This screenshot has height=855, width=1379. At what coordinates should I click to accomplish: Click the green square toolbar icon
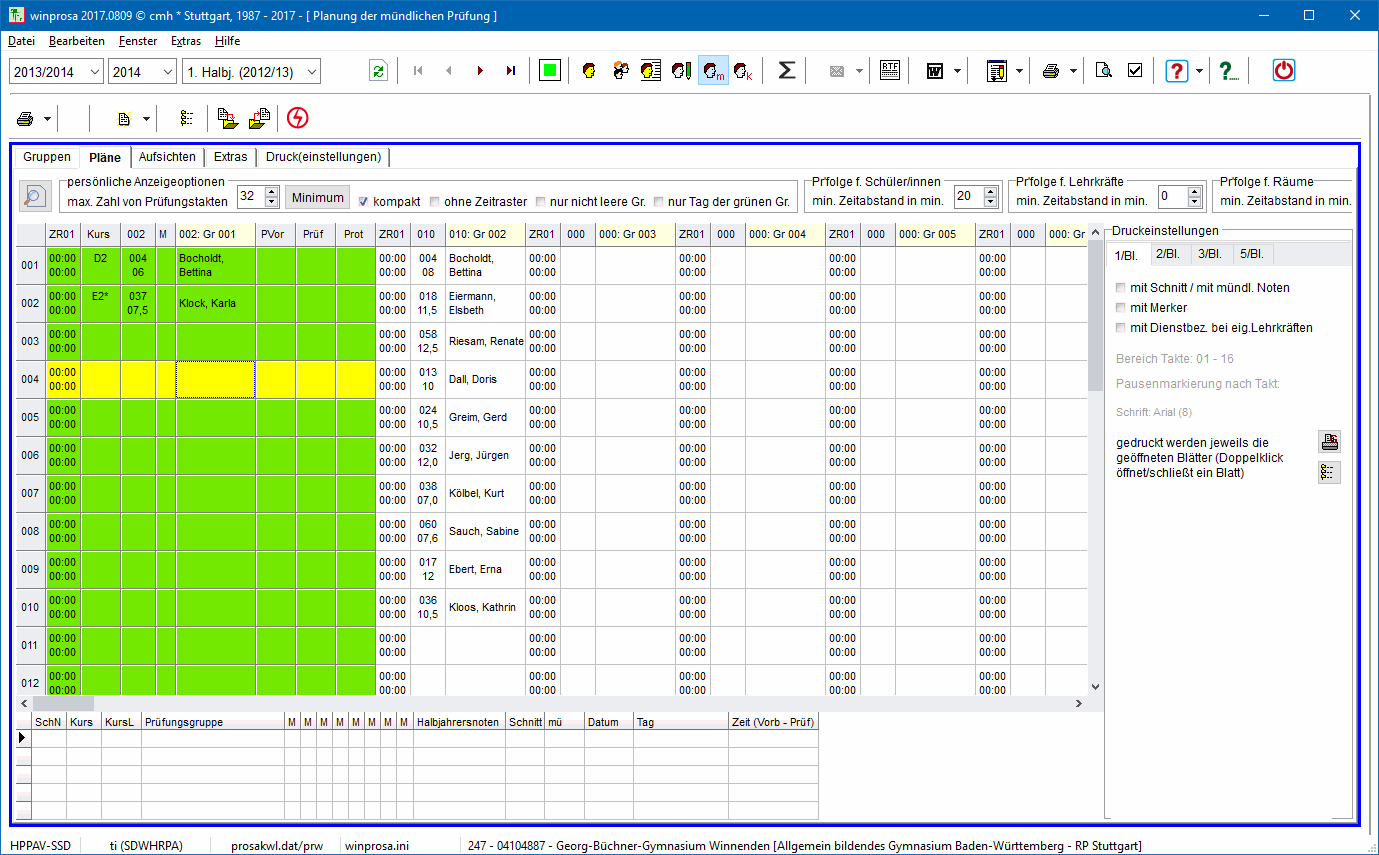[549, 71]
